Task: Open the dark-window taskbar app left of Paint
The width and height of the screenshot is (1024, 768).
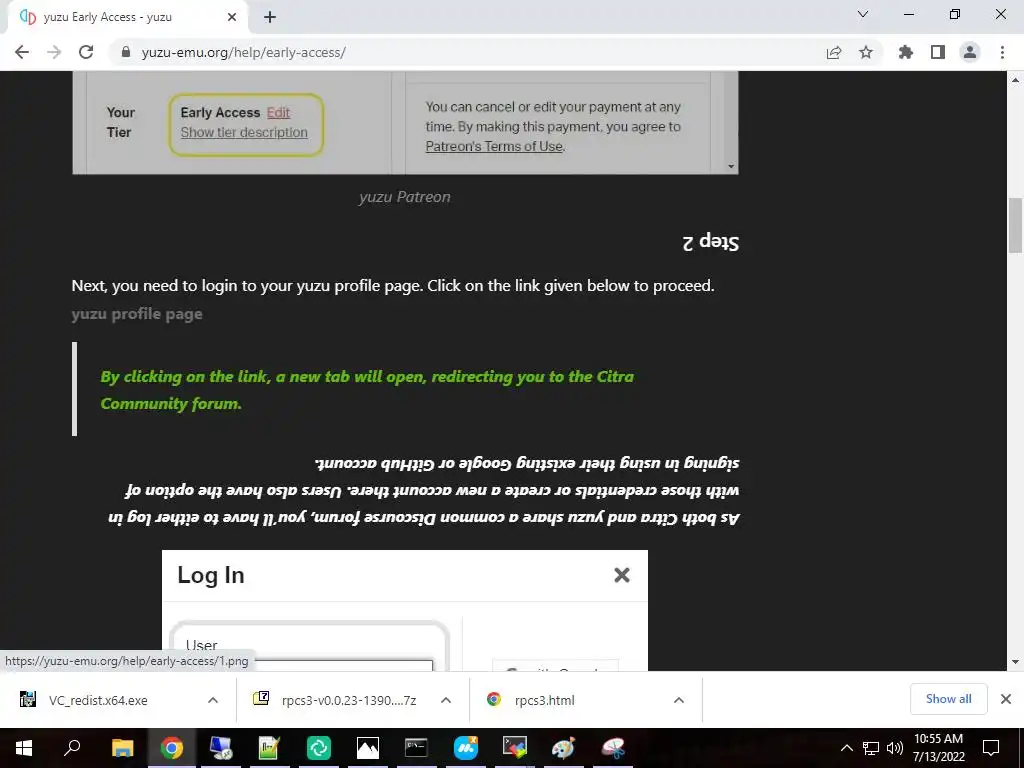Action: 514,748
